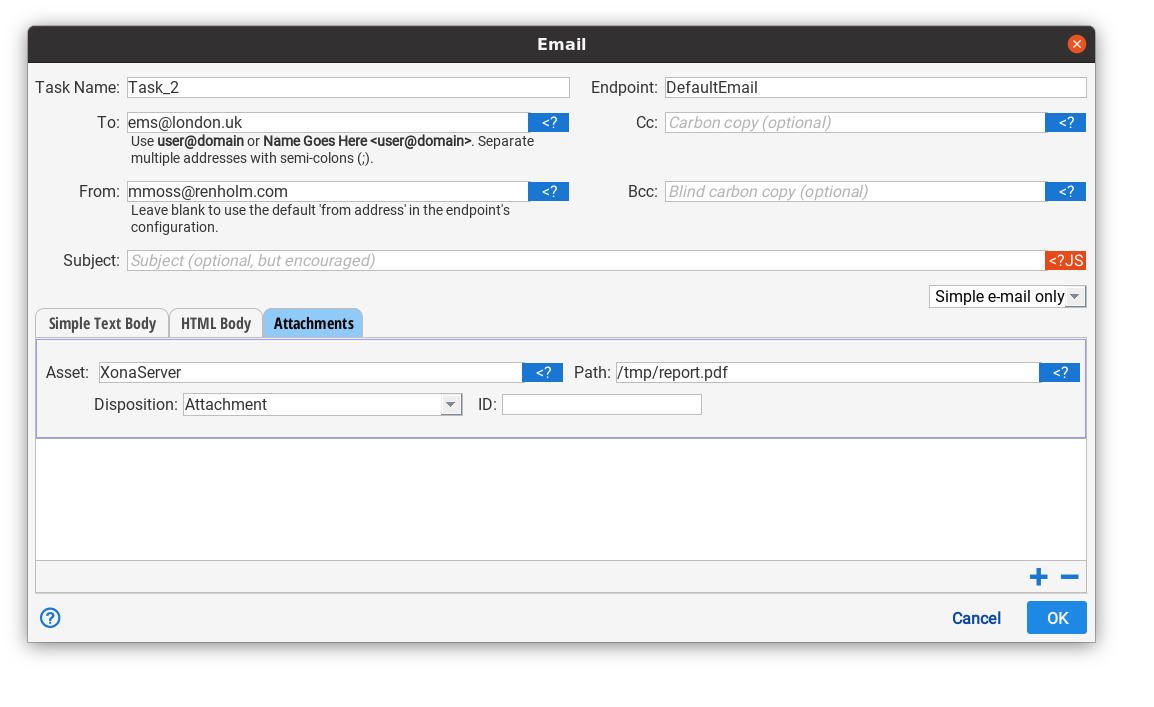Remove the attachment with the minus icon

click(x=1069, y=577)
